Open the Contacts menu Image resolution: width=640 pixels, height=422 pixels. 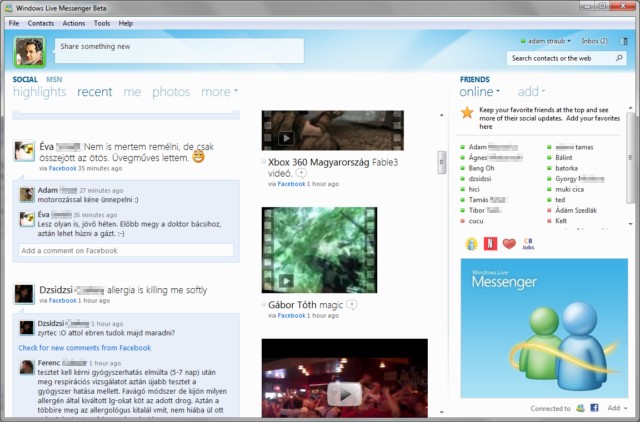pos(41,23)
